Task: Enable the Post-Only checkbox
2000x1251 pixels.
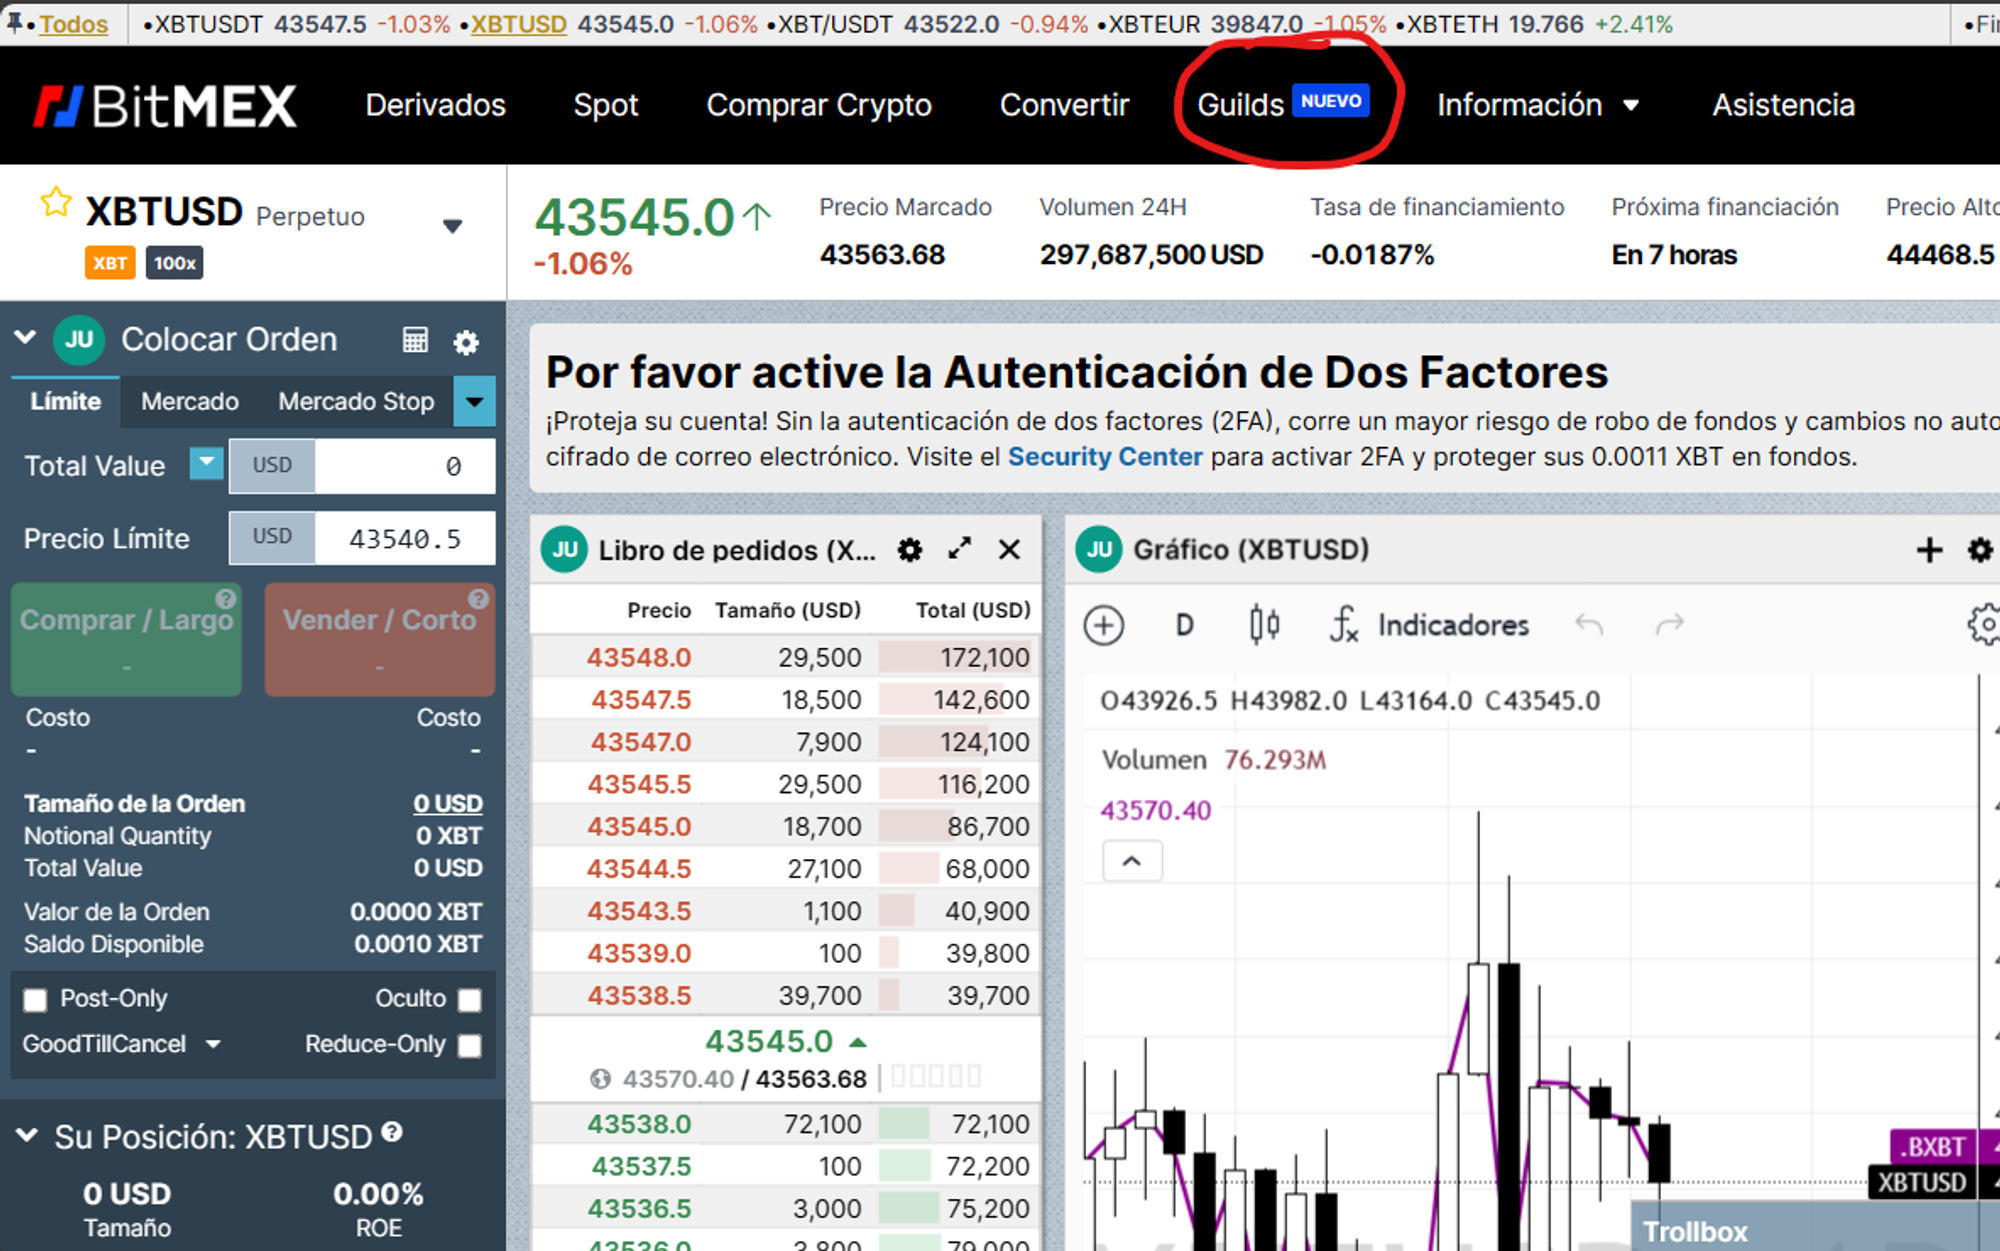Action: (35, 1000)
